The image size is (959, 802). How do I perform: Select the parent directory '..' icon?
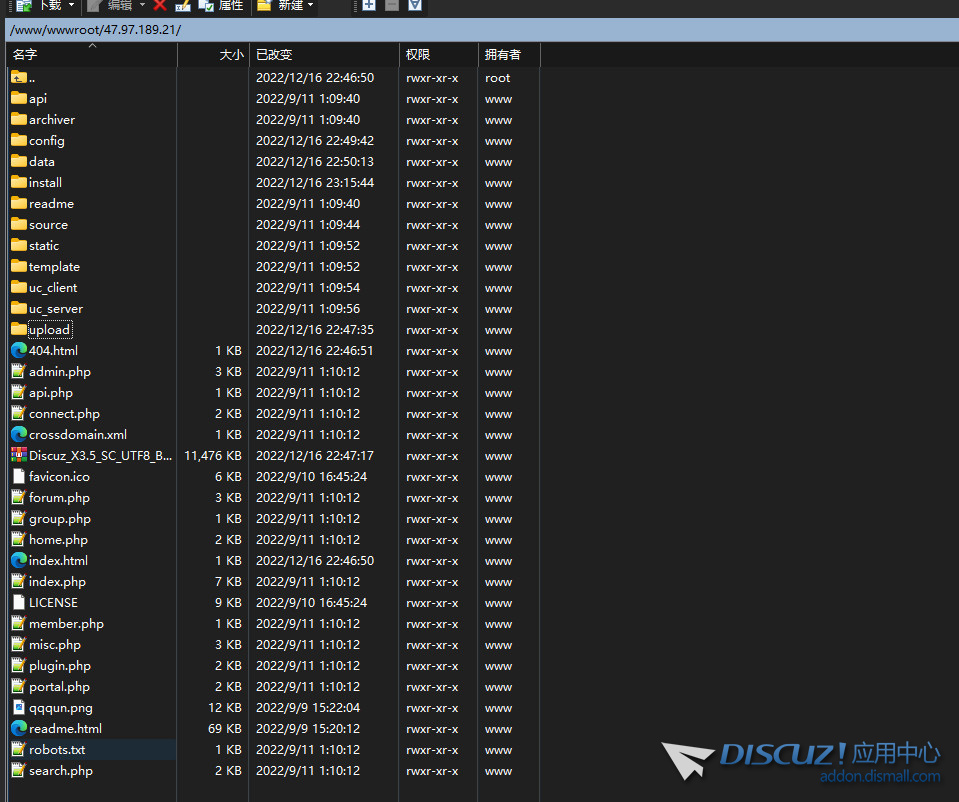pyautogui.click(x=19, y=77)
